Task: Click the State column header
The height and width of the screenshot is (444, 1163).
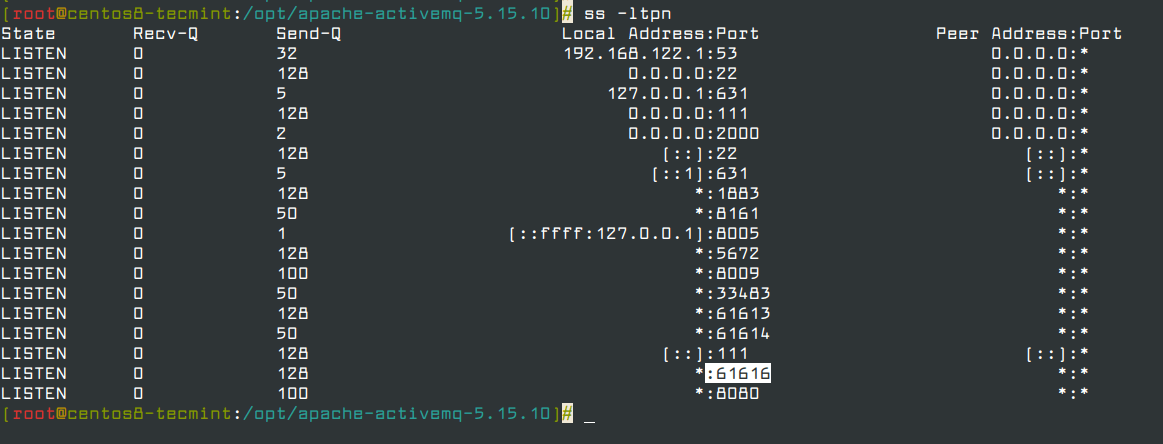Action: [x=28, y=33]
